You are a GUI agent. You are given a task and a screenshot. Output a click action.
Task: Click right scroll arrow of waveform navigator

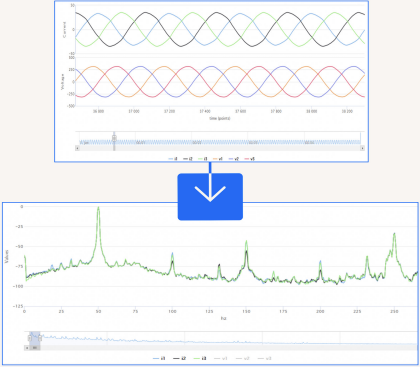coord(362,148)
